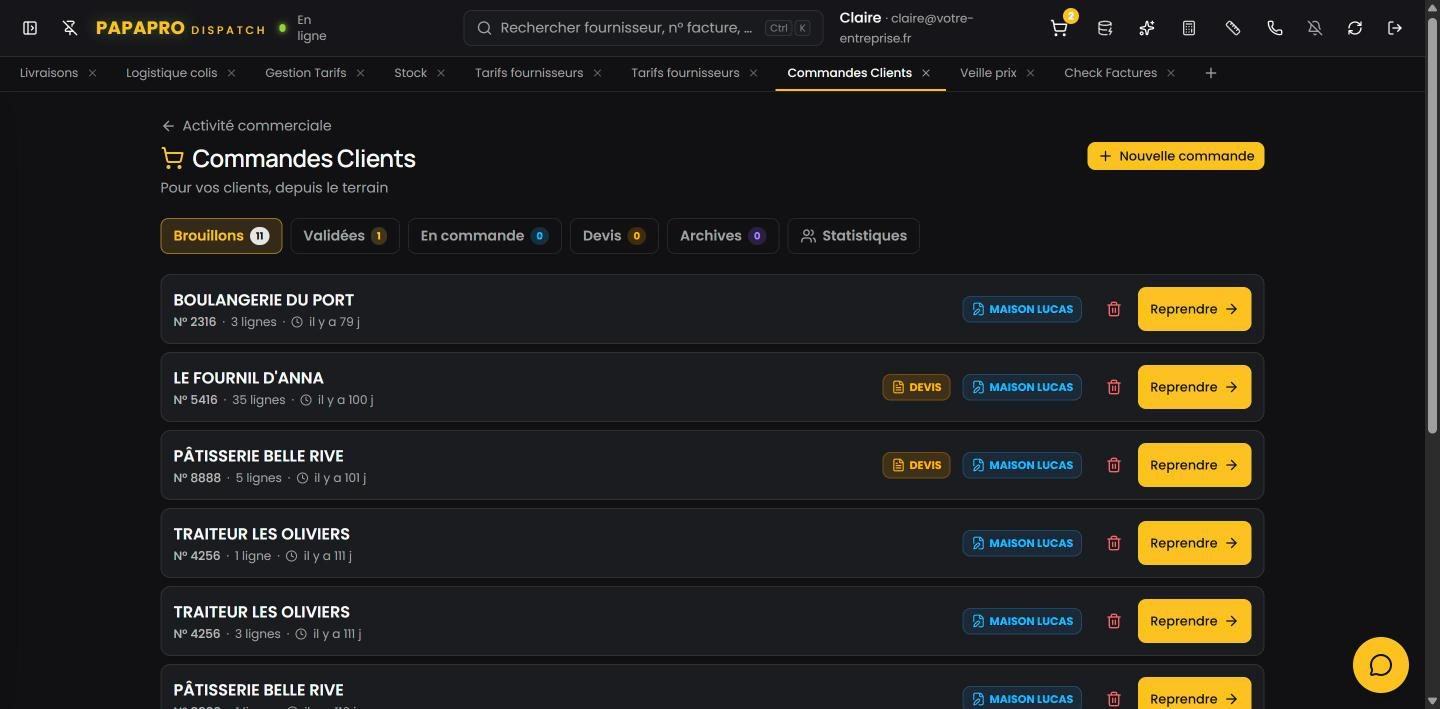Delete PÂTISSERIE BELLE RIVE Nº 8888 draft
Screen dimensions: 1440x709
[1114, 465]
